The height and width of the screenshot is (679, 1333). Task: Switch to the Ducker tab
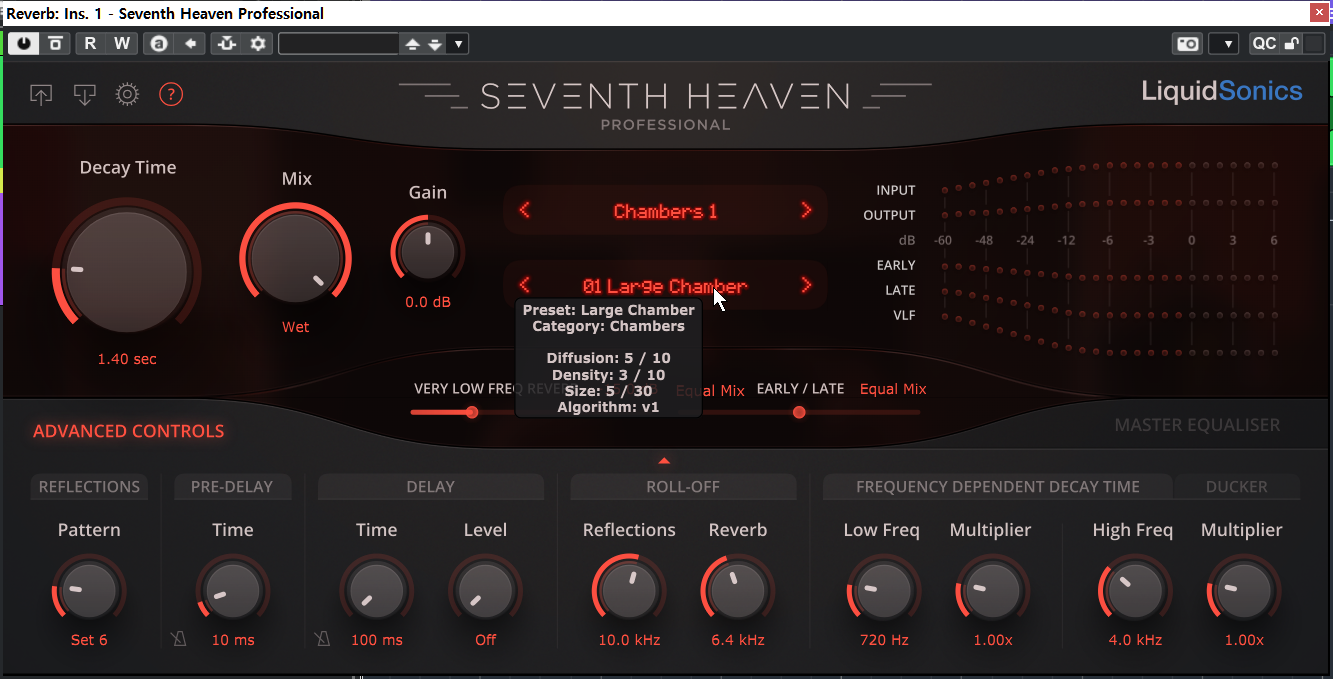(1237, 487)
